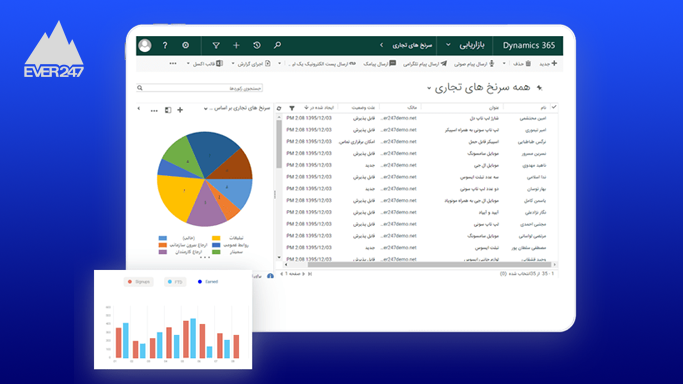Open lead مجتبی احمدی
Viewport: 683px width, 384px height.
point(533,224)
